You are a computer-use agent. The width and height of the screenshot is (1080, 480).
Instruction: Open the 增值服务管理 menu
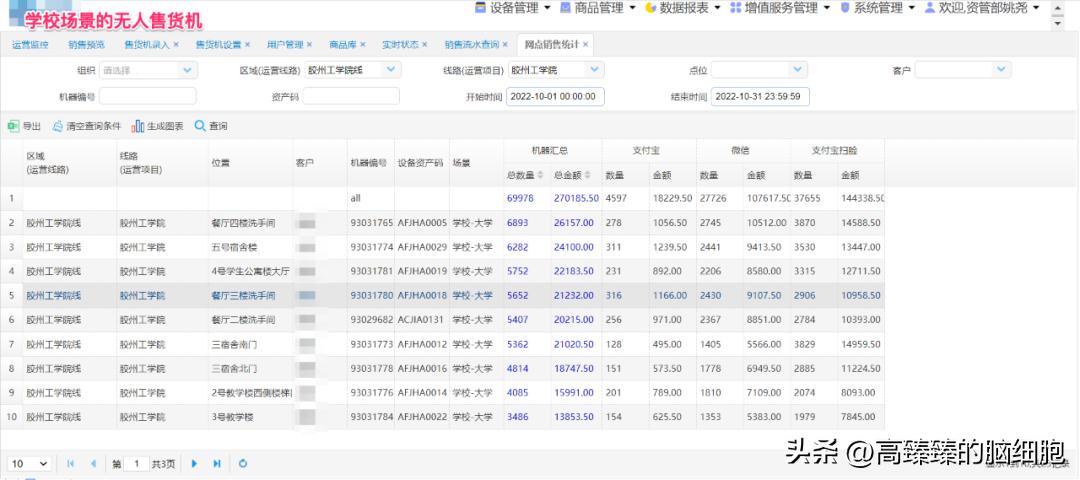(780, 8)
